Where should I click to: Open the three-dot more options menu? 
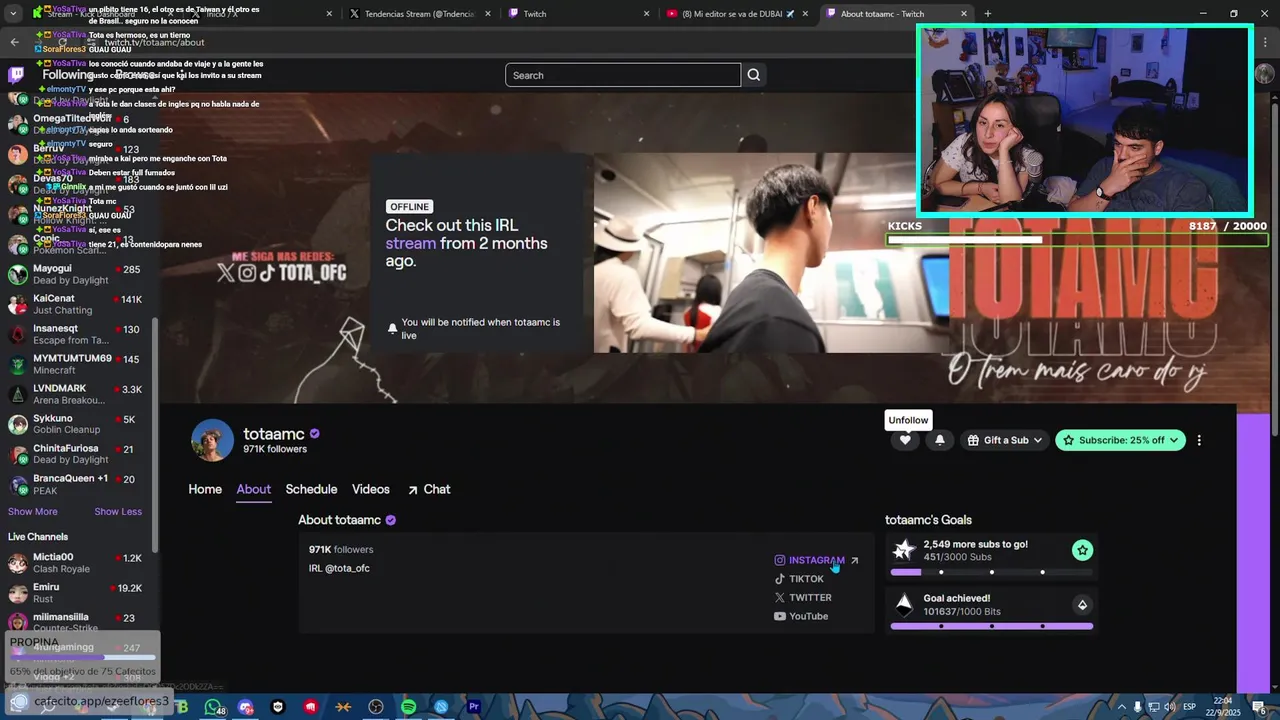(x=1199, y=440)
